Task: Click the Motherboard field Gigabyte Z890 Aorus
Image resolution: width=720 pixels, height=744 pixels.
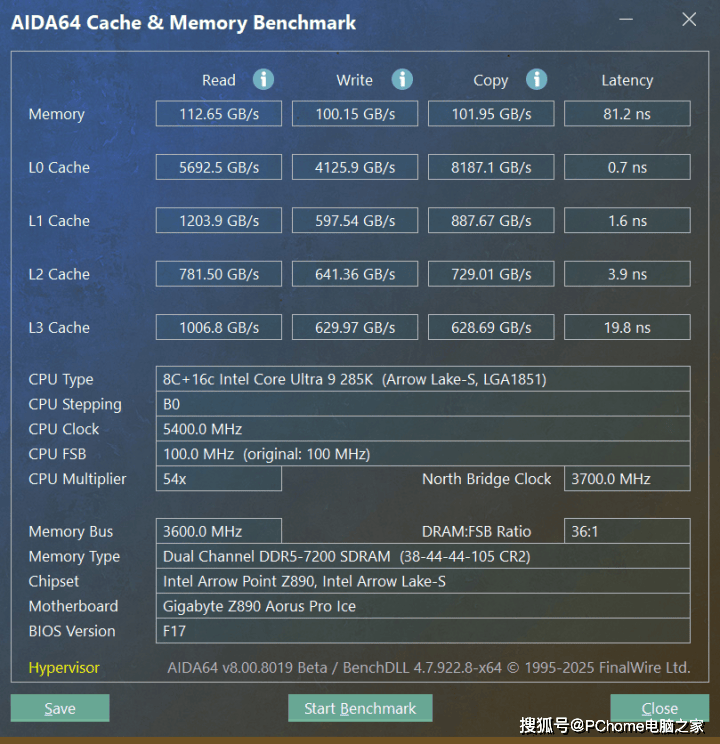Action: pyautogui.click(x=424, y=606)
